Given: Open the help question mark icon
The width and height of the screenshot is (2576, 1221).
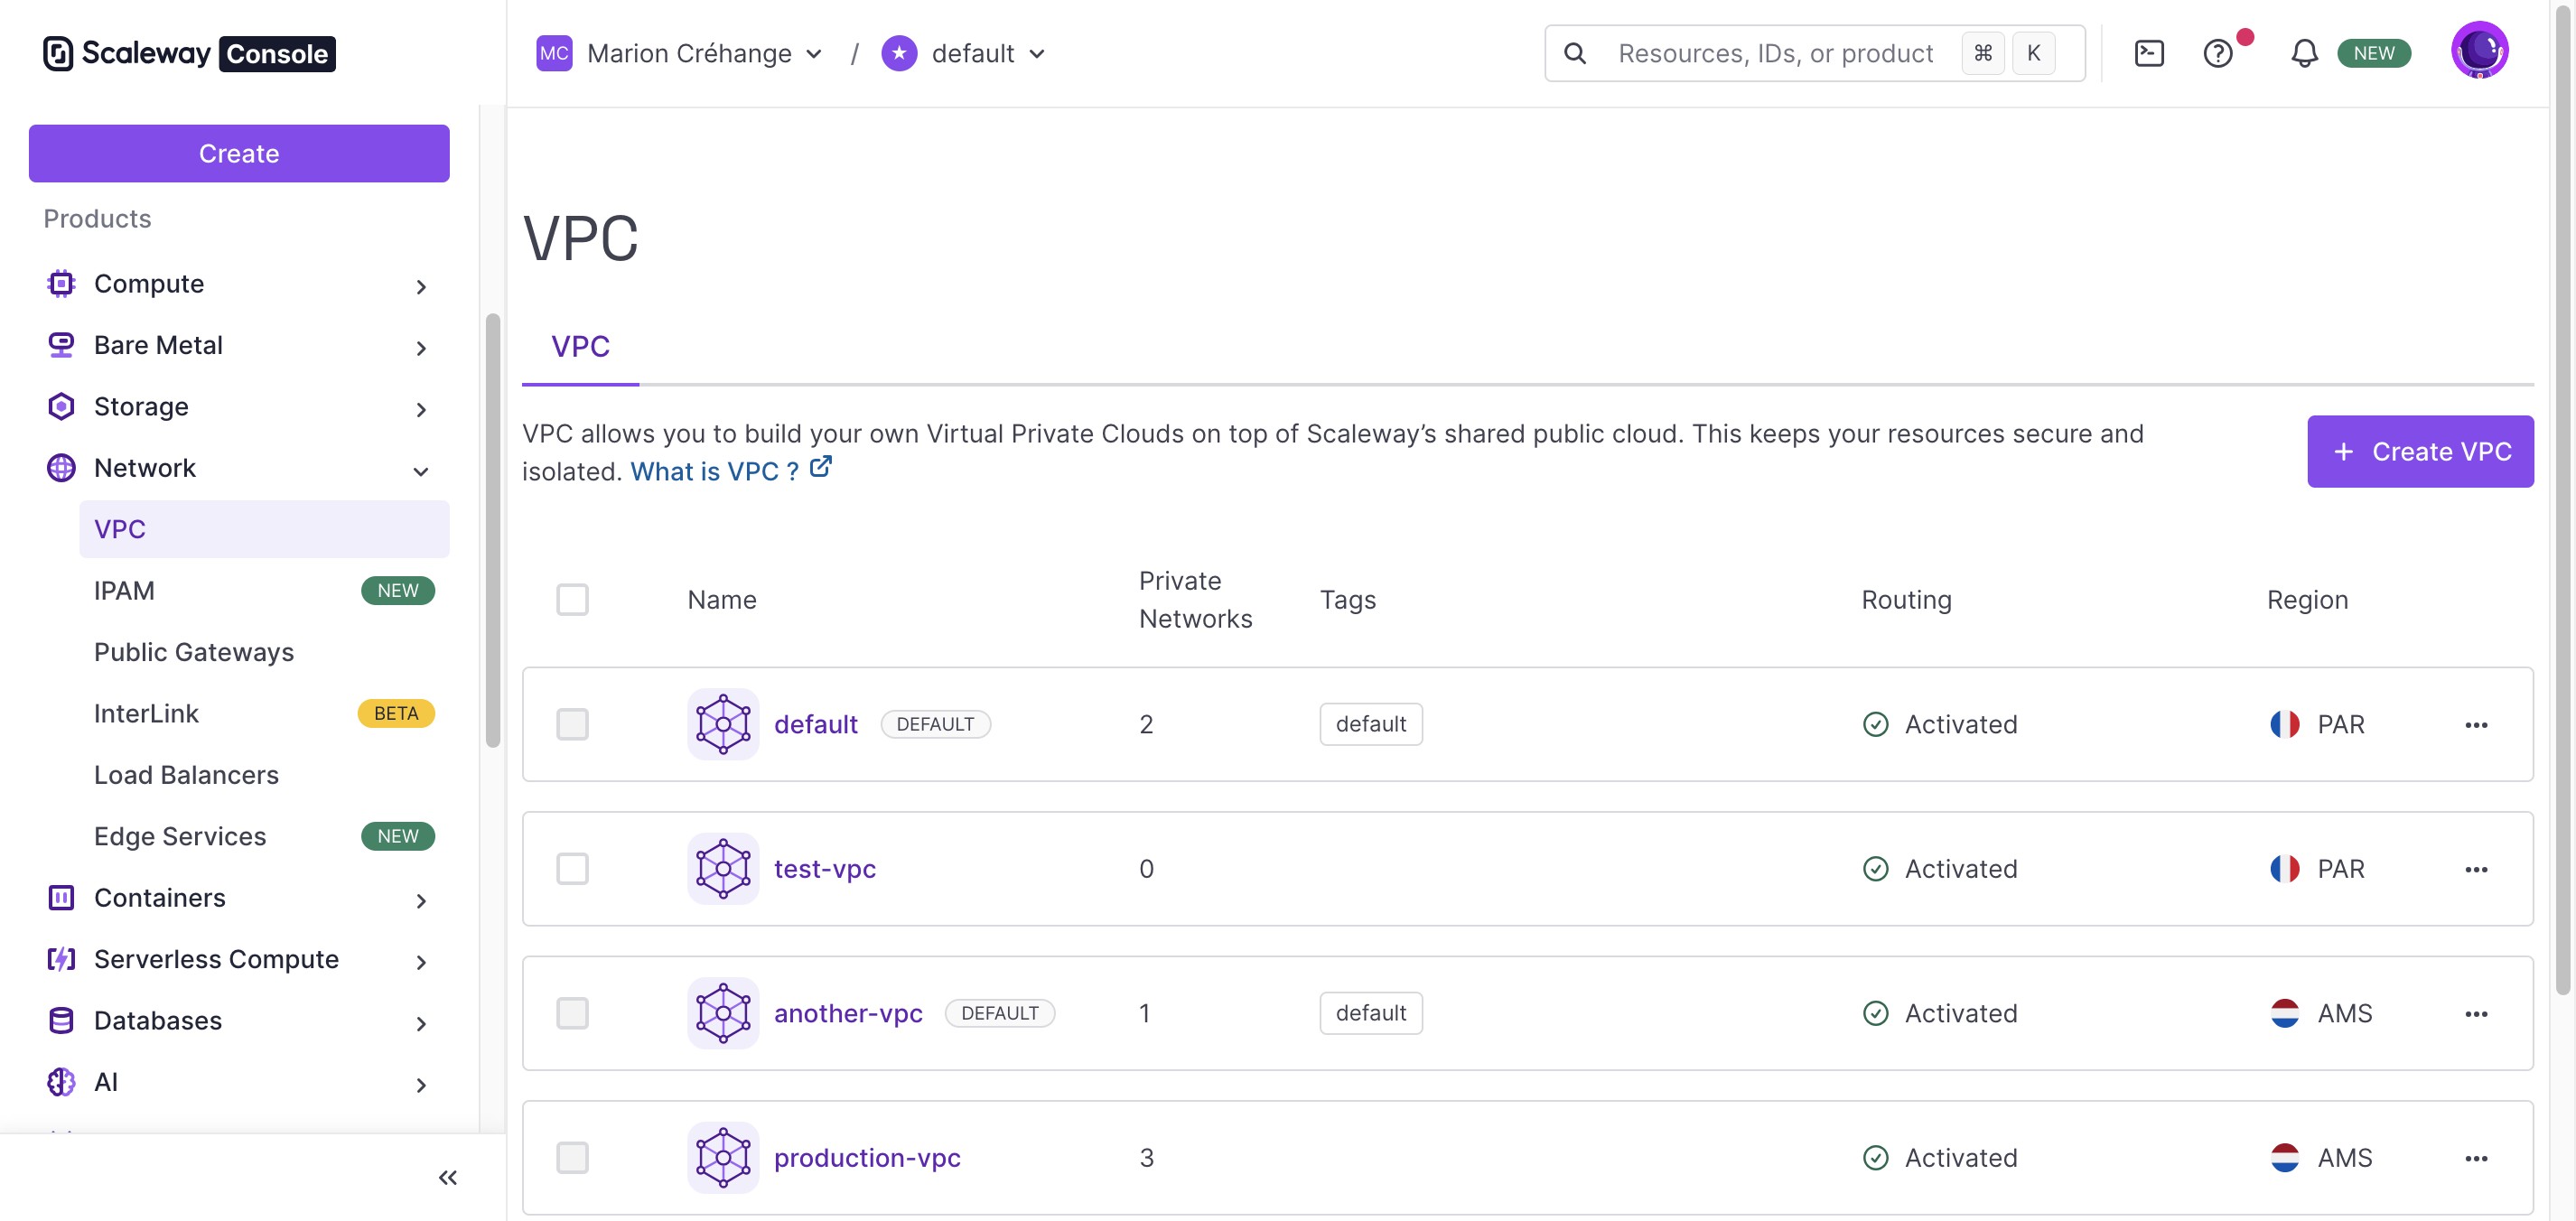Looking at the screenshot, I should (x=2218, y=53).
